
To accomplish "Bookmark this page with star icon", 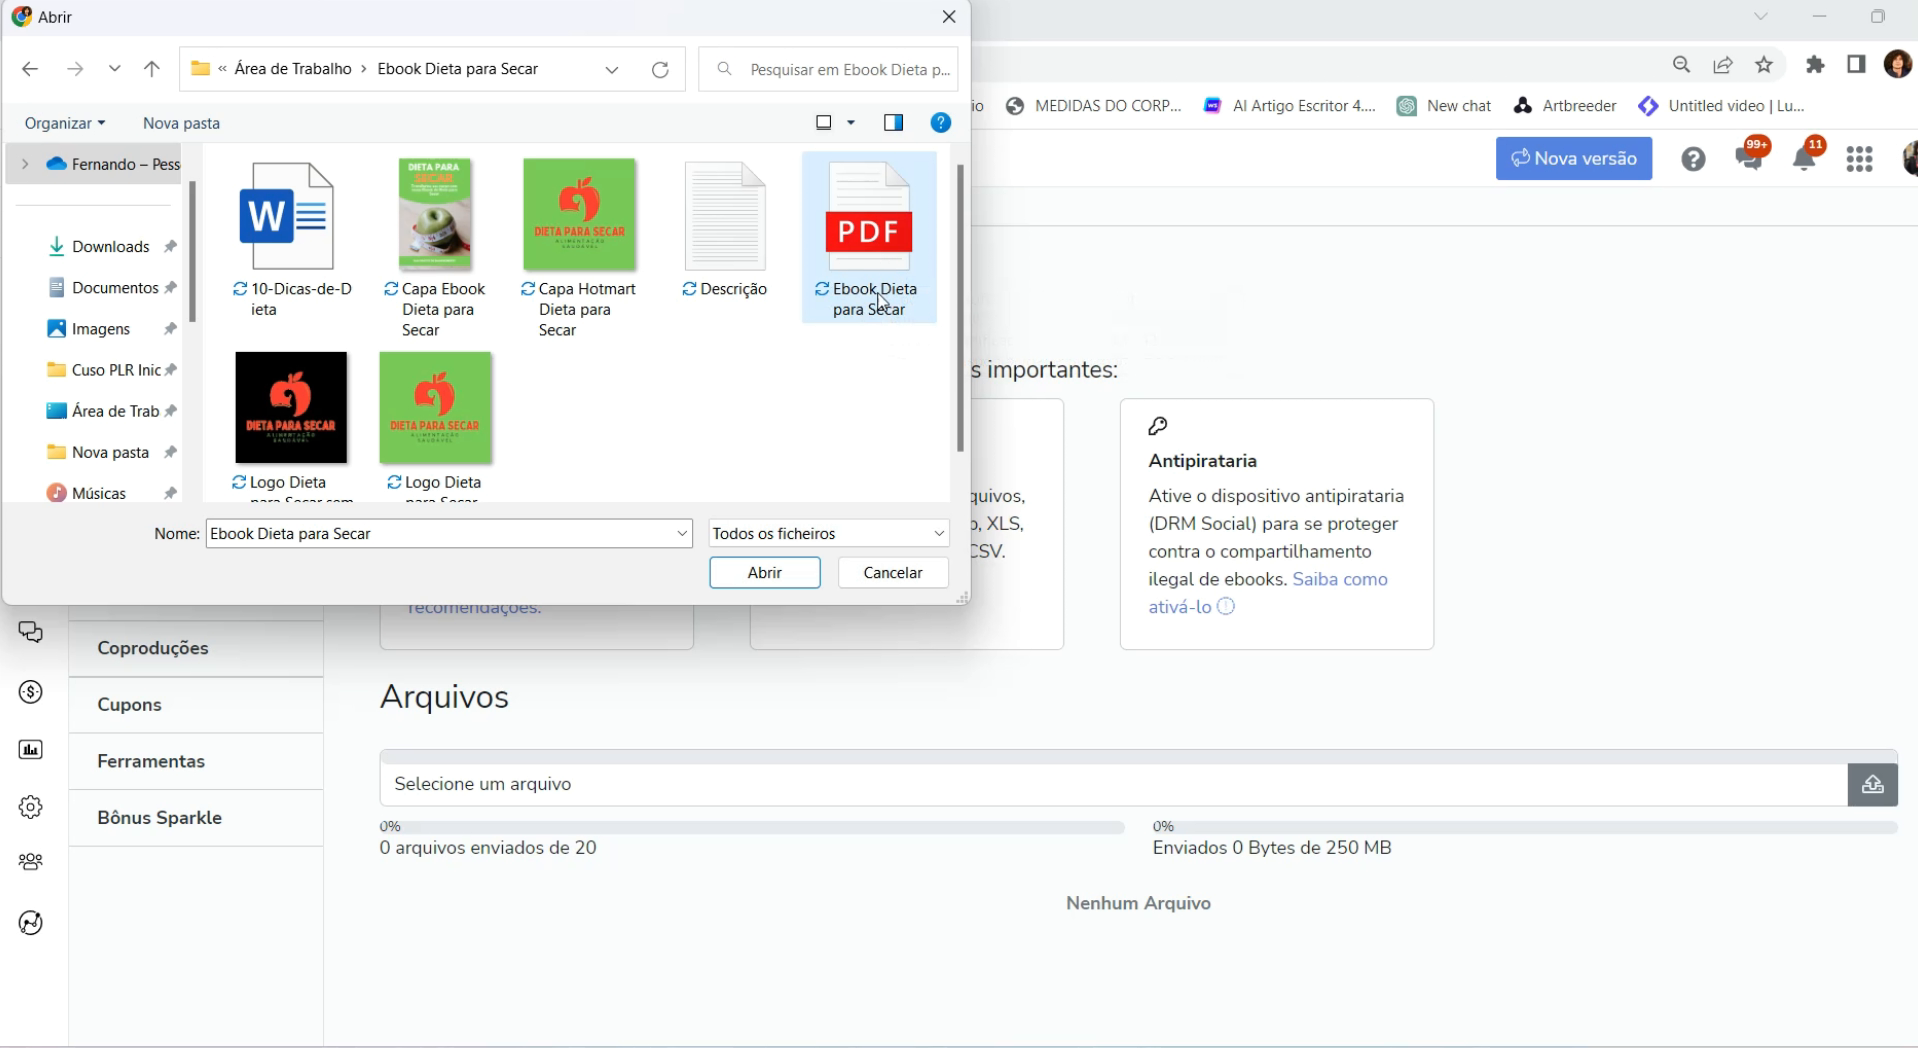I will 1764,65.
